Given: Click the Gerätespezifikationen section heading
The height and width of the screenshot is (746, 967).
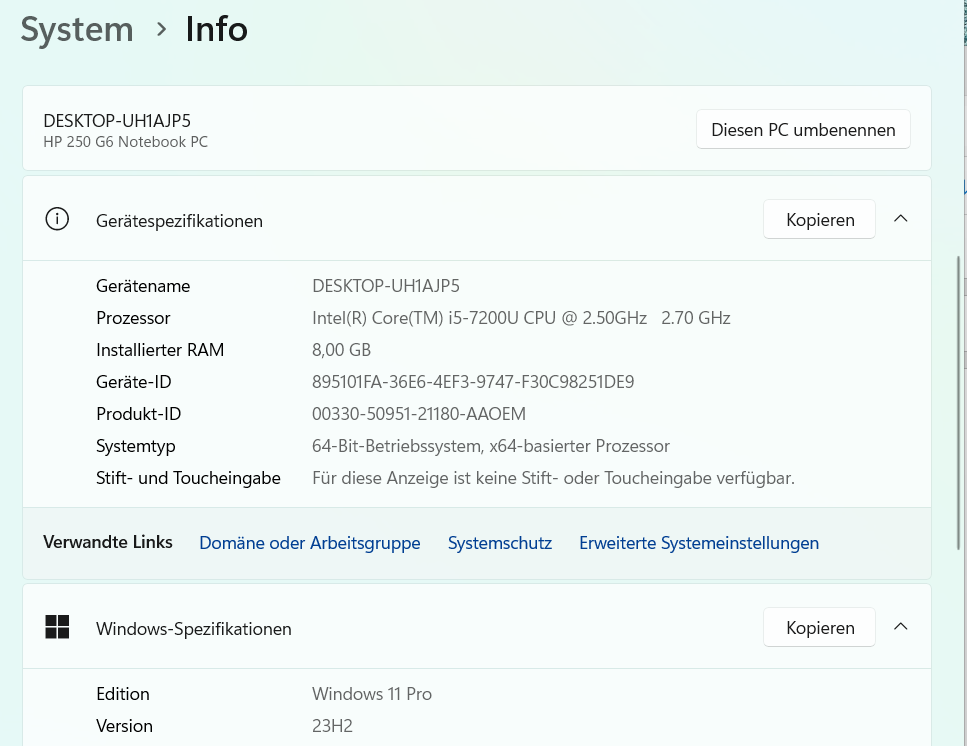Looking at the screenshot, I should pos(179,221).
